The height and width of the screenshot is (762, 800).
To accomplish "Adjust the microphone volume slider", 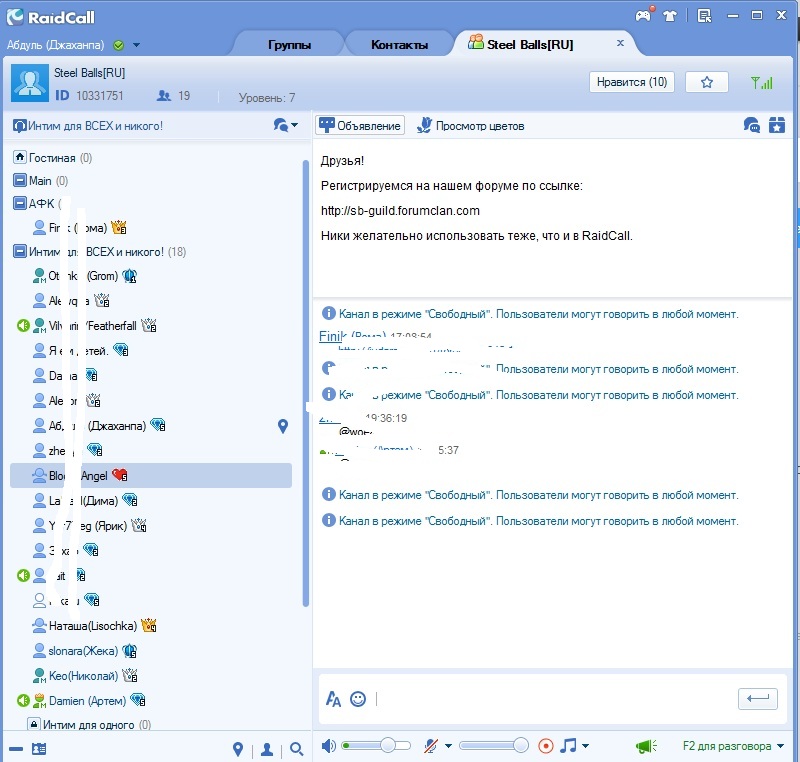I will pyautogui.click(x=493, y=746).
